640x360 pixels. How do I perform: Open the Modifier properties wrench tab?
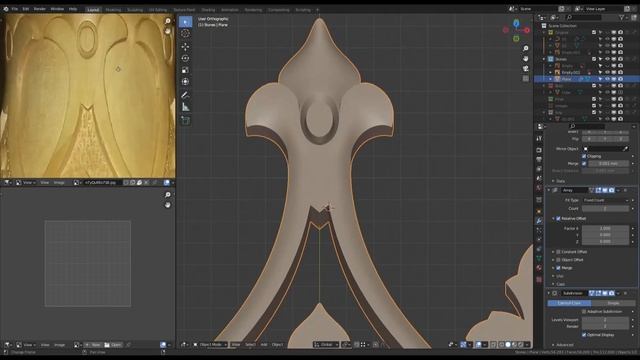pyautogui.click(x=539, y=221)
